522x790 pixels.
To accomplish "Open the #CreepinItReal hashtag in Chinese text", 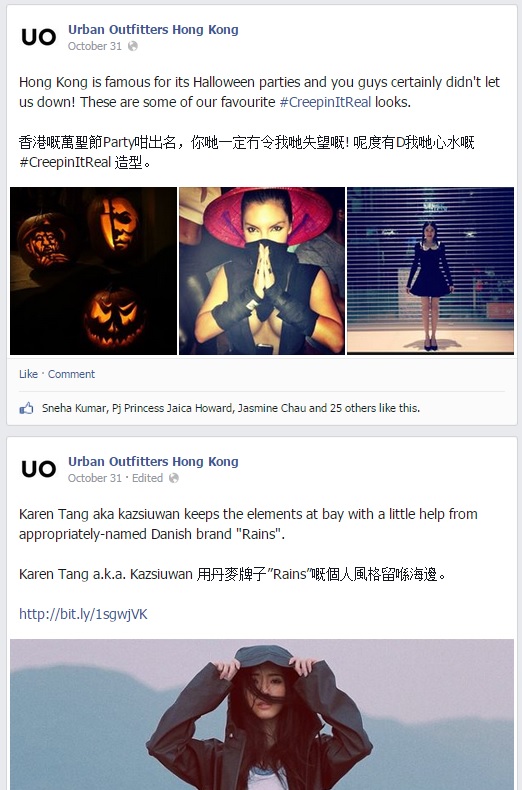I will click(x=65, y=162).
